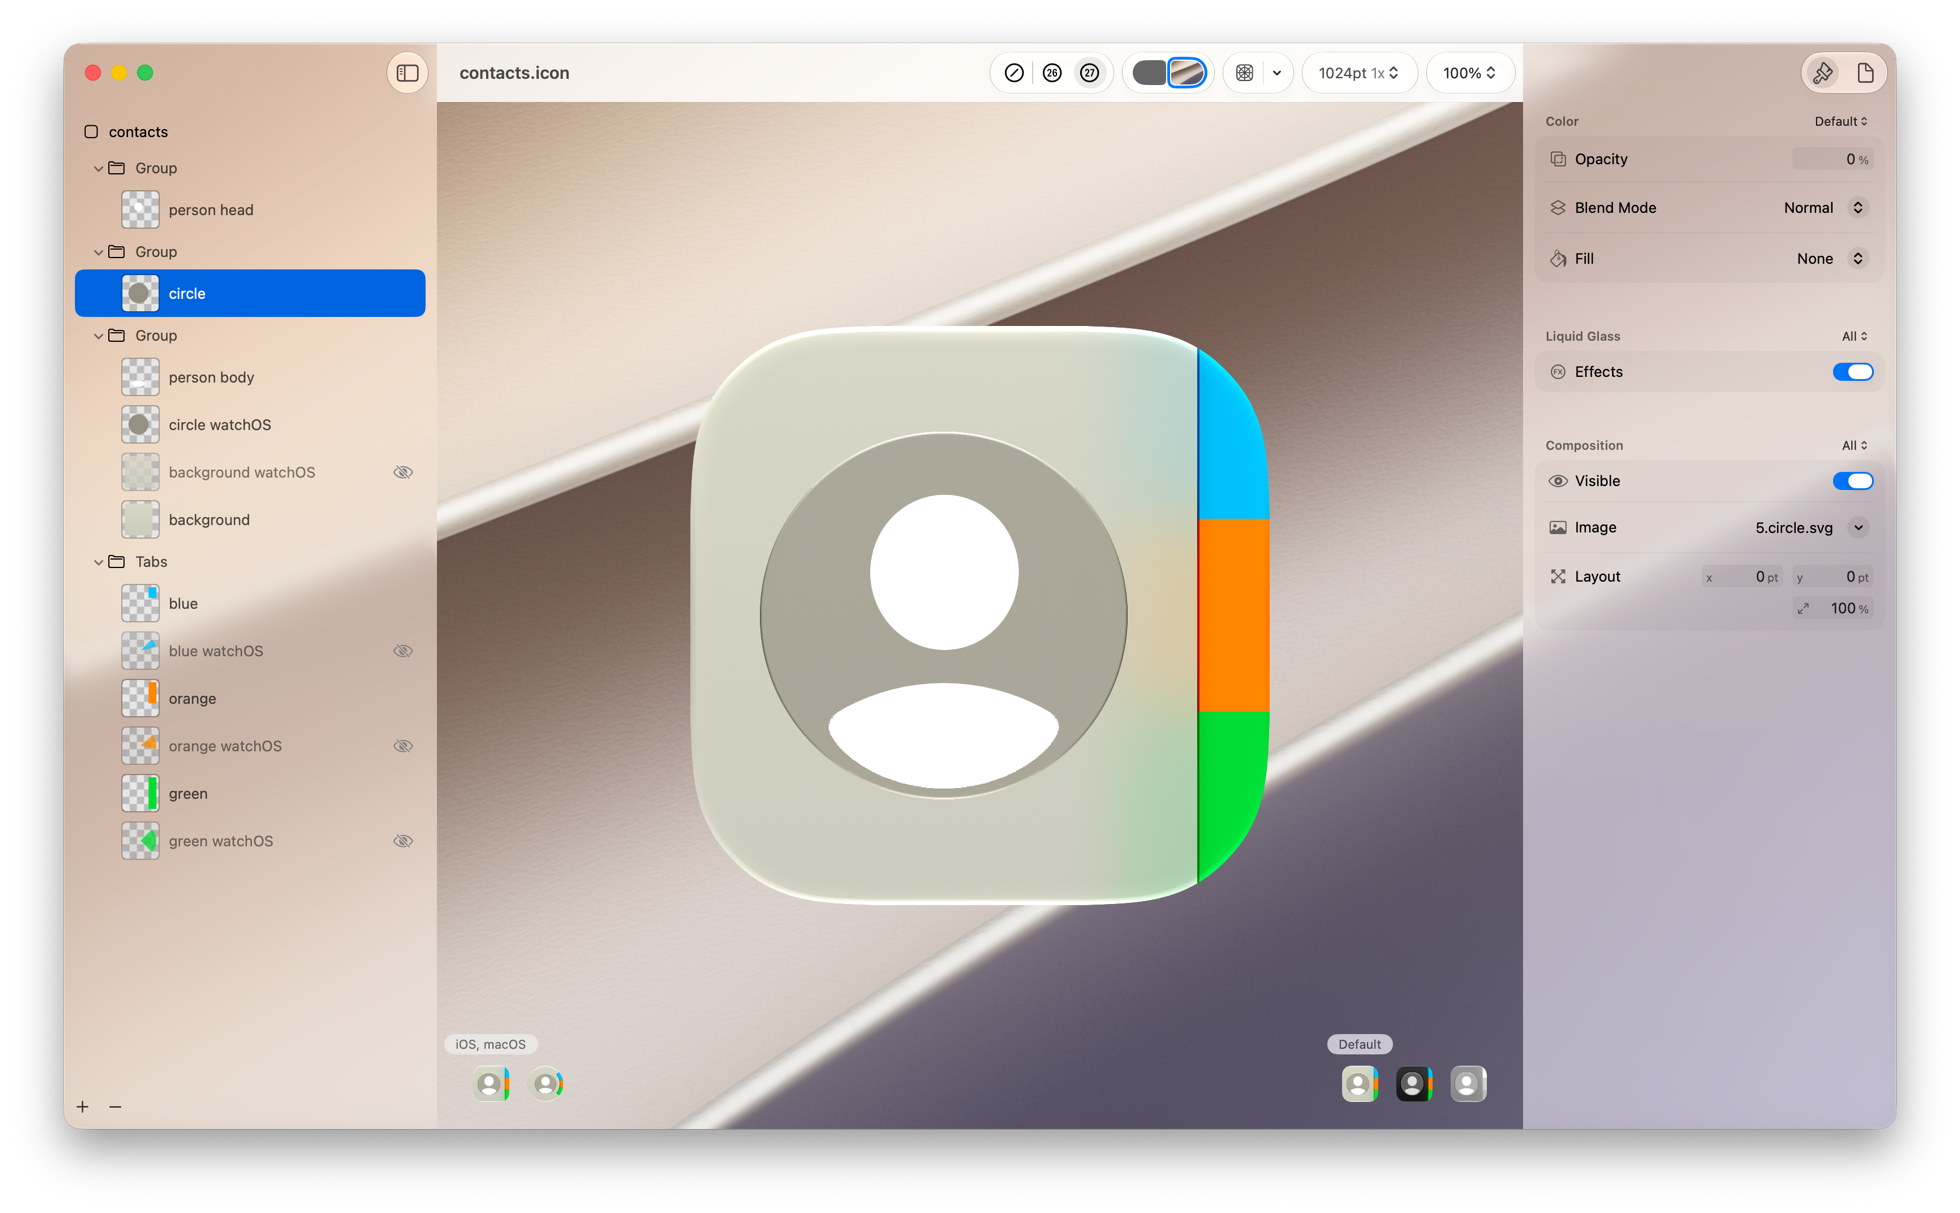The width and height of the screenshot is (1960, 1213).
Task: Open the Color section Default popup
Action: pyautogui.click(x=1841, y=121)
